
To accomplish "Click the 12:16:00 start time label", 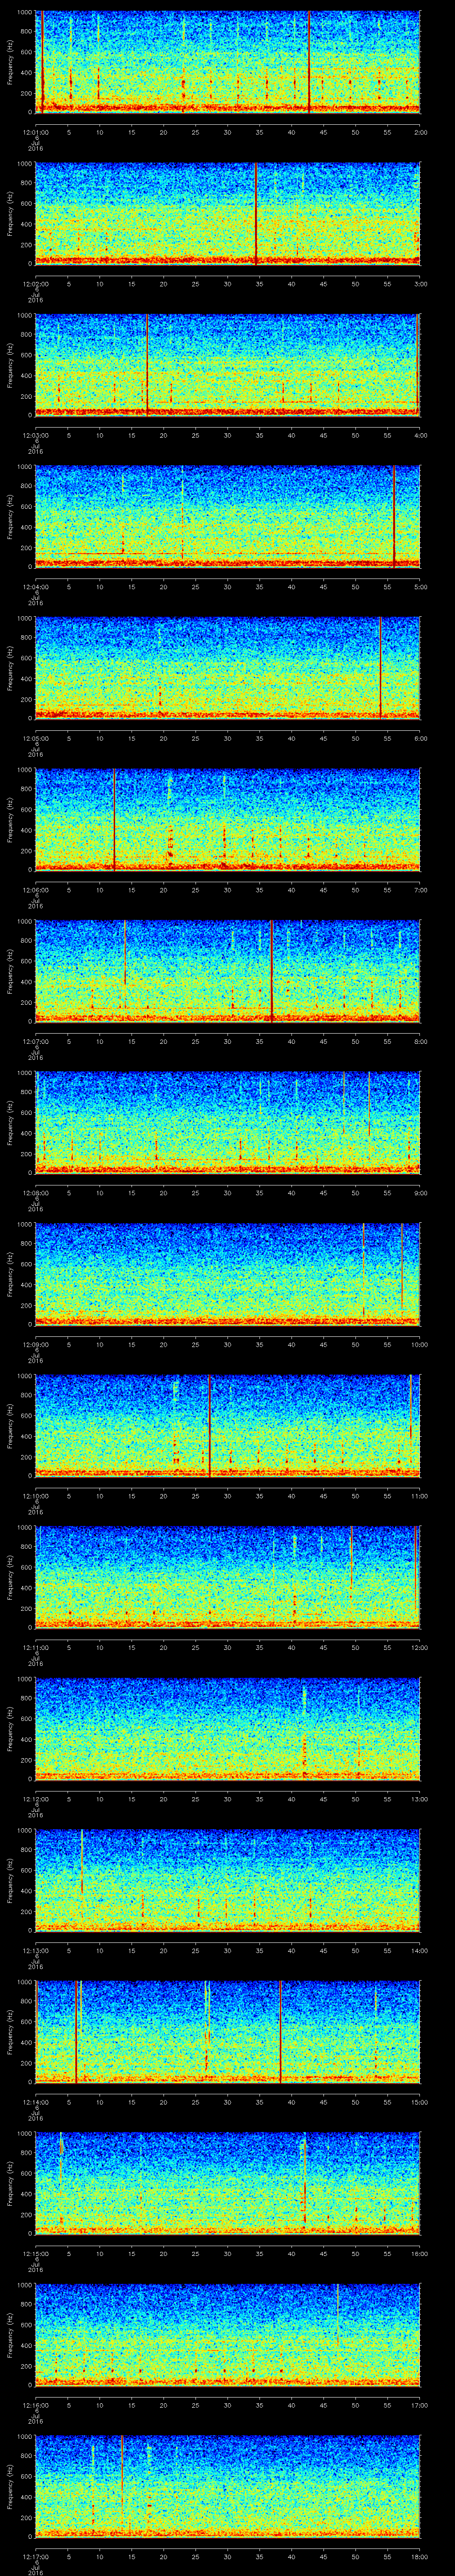I will (35, 2405).
